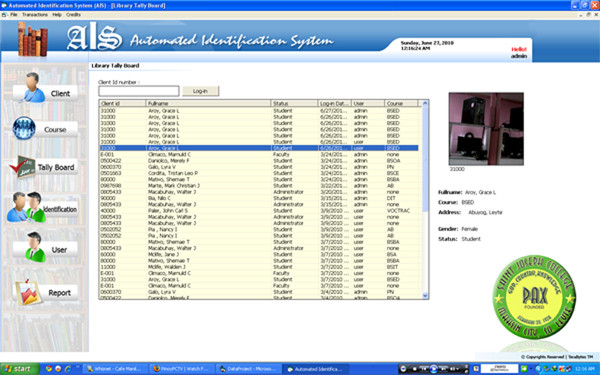The height and width of the screenshot is (375, 600).
Task: Open the Course module from the sidebar
Action: [x=45, y=129]
